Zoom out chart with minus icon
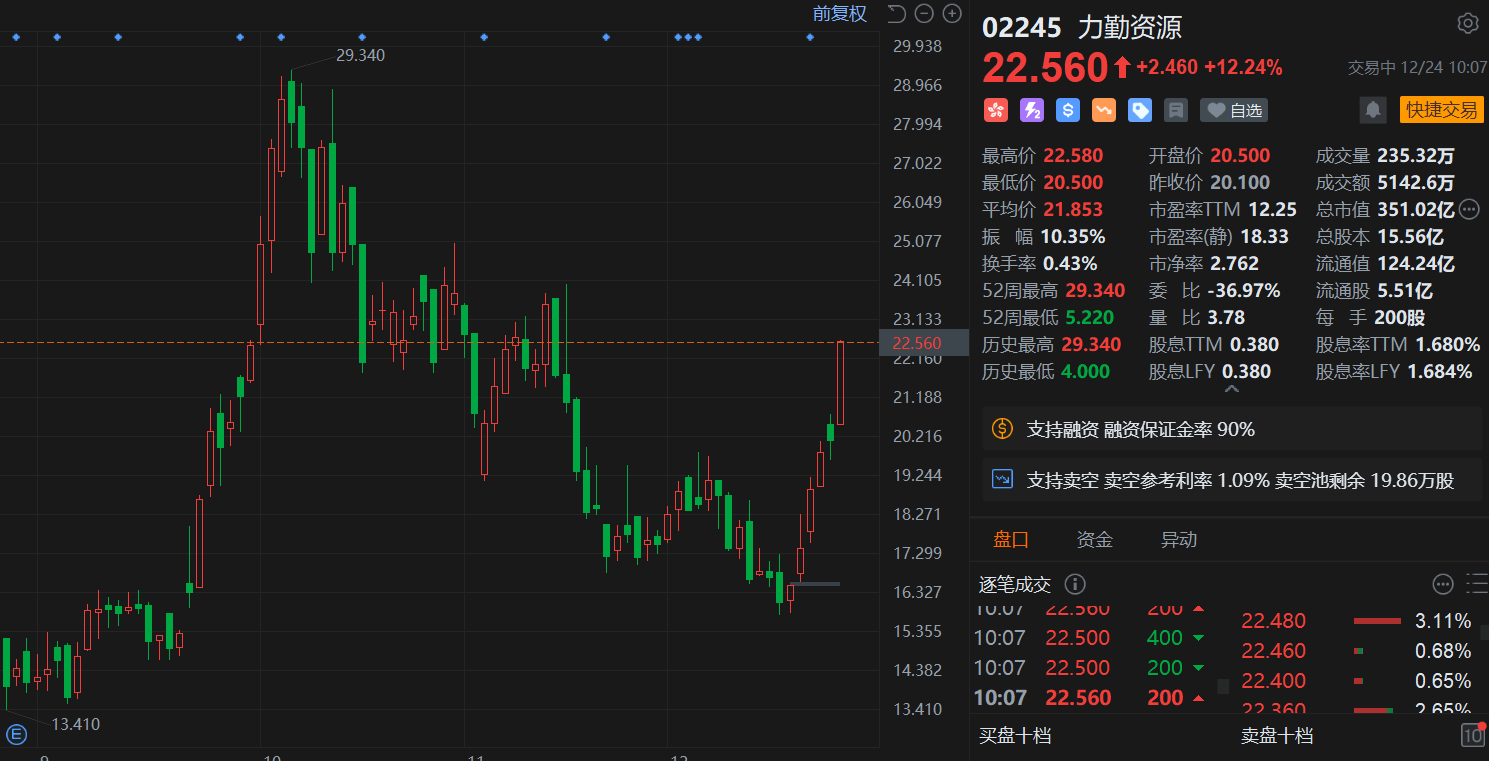Screen dimensions: 1489x761 click(x=924, y=14)
